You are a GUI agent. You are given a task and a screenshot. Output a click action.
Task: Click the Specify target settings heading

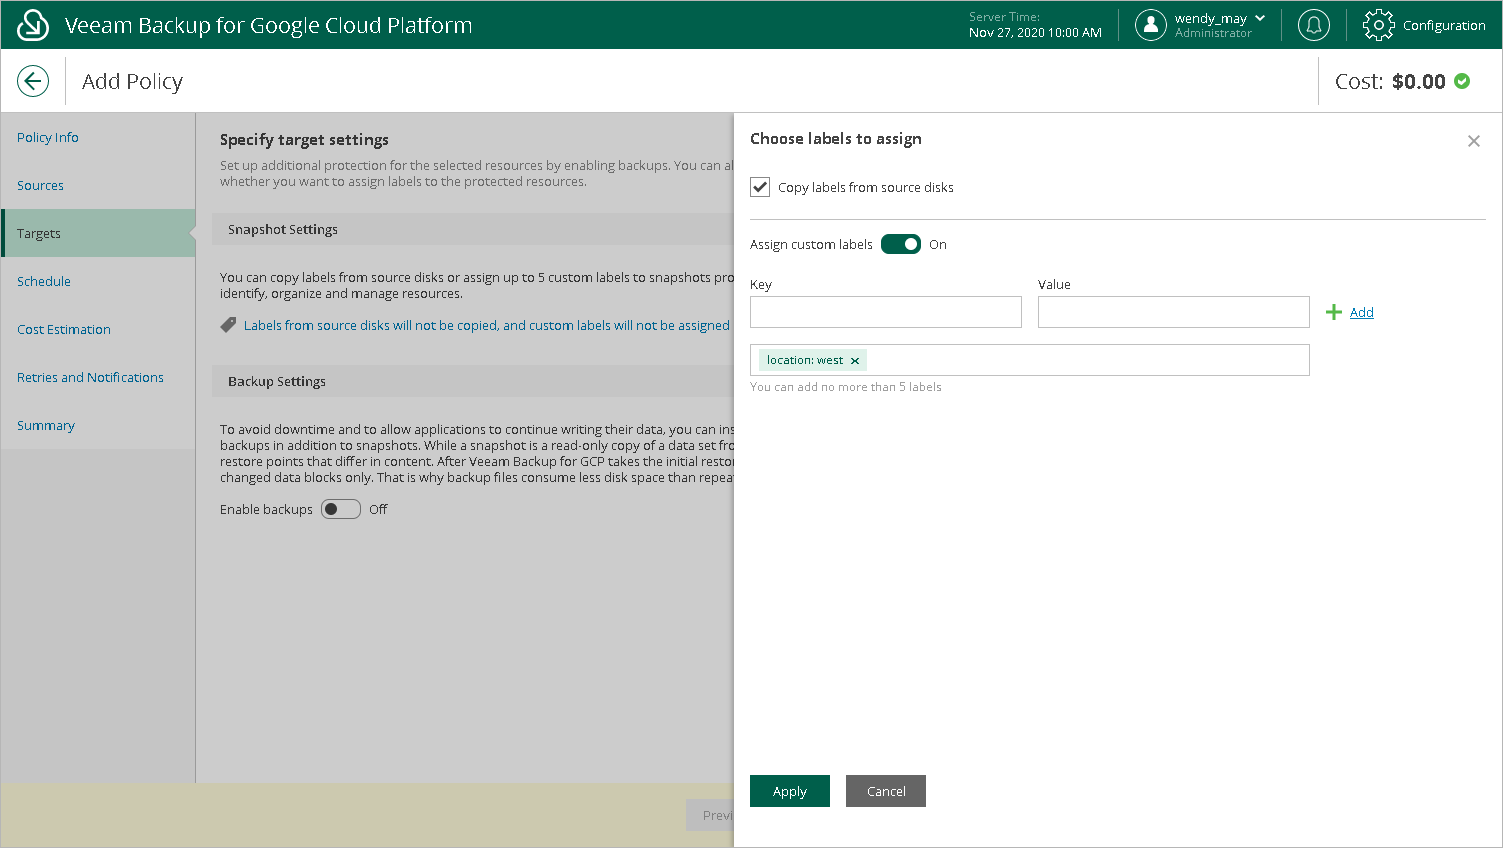pos(304,140)
